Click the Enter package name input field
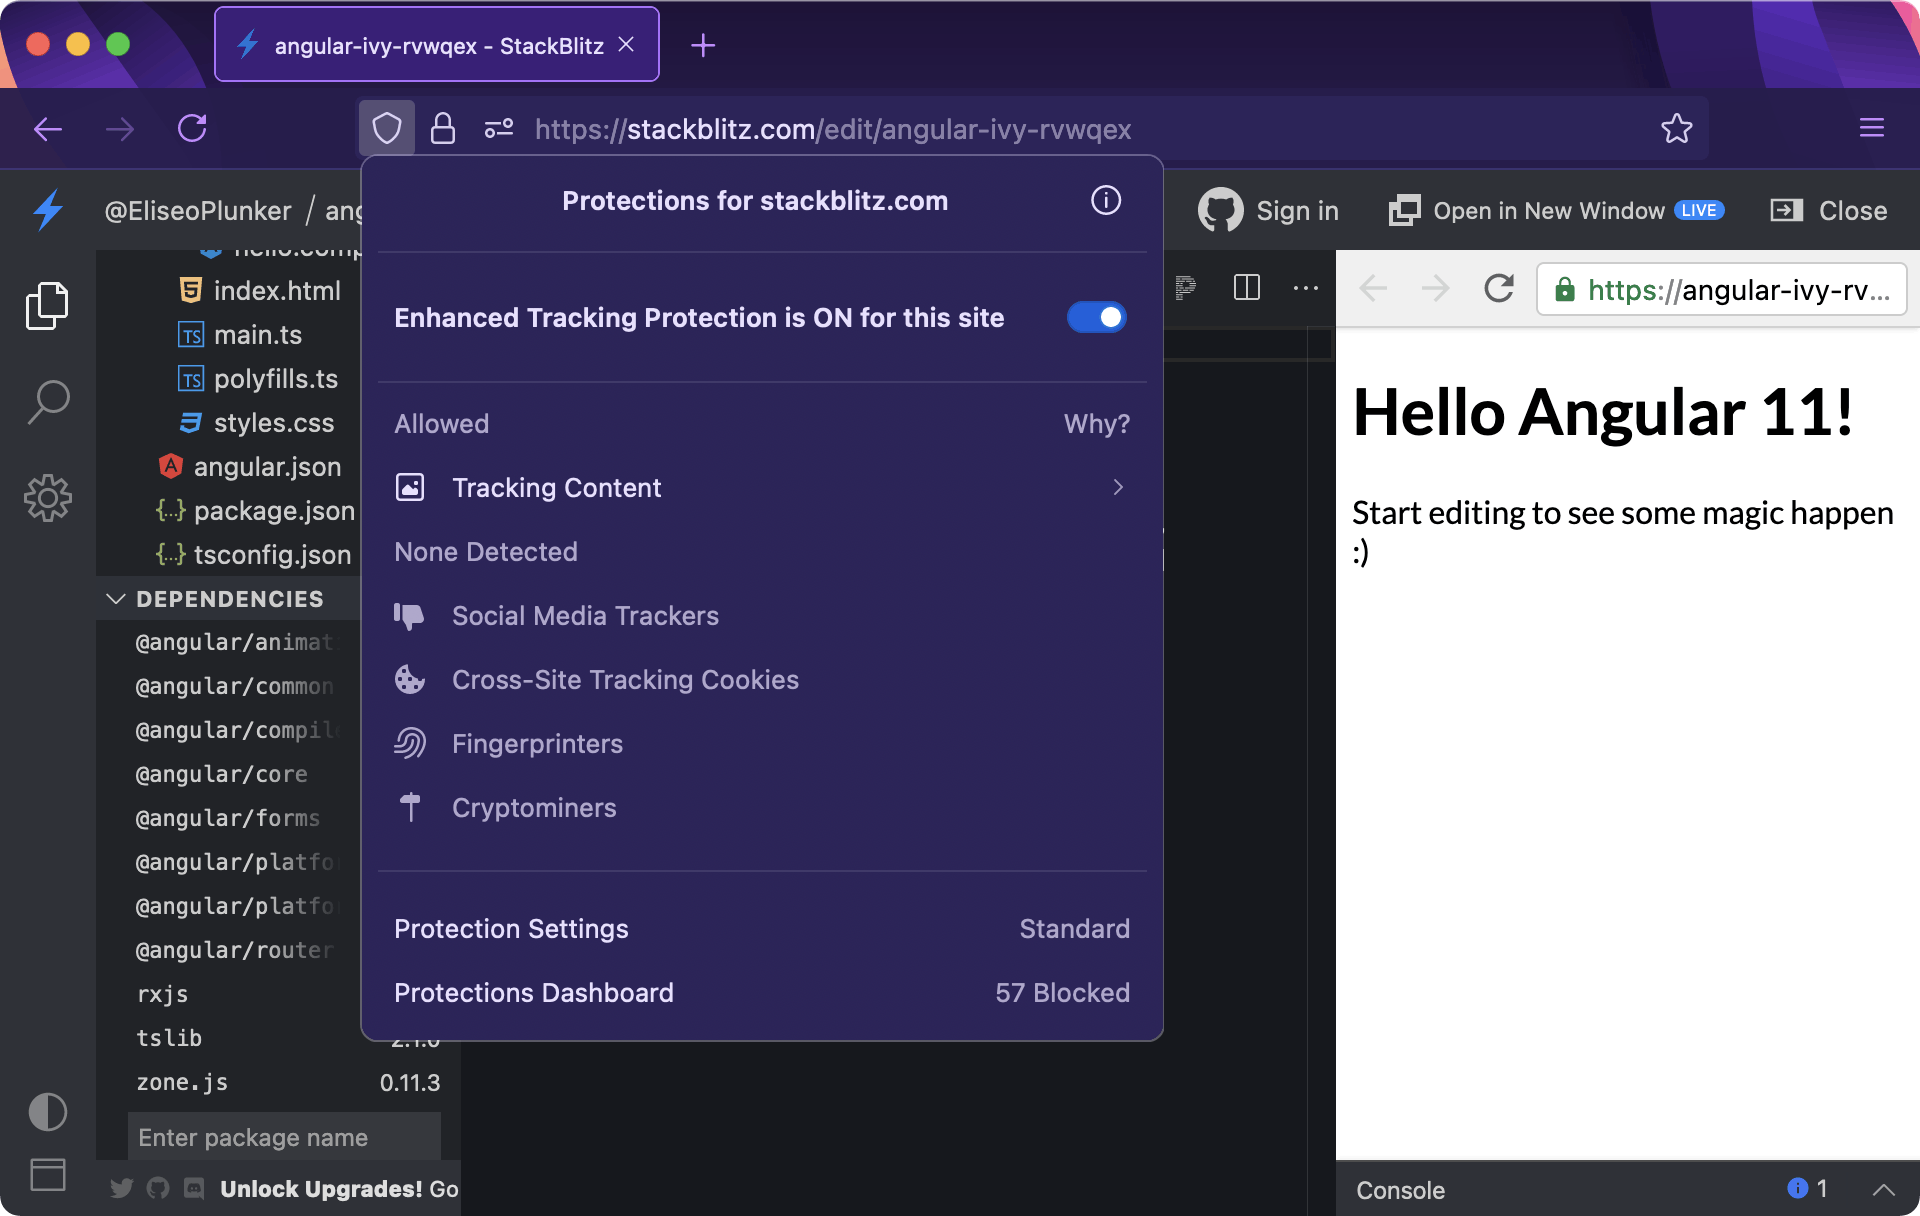Image resolution: width=1920 pixels, height=1216 pixels. pyautogui.click(x=284, y=1137)
